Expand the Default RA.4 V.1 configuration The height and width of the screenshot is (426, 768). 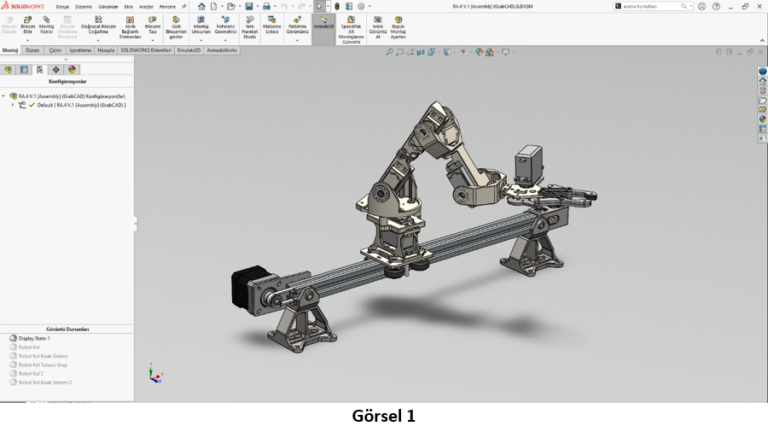pos(13,105)
